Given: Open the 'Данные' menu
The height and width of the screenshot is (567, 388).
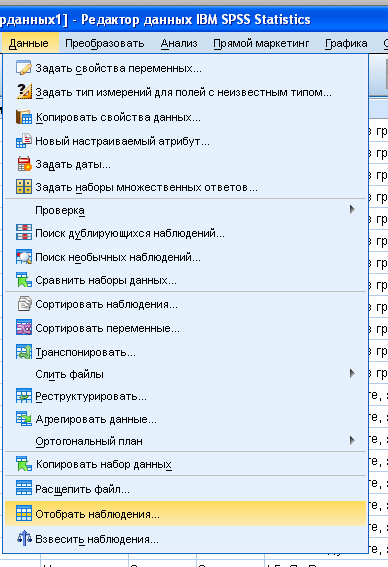Looking at the screenshot, I should (29, 43).
